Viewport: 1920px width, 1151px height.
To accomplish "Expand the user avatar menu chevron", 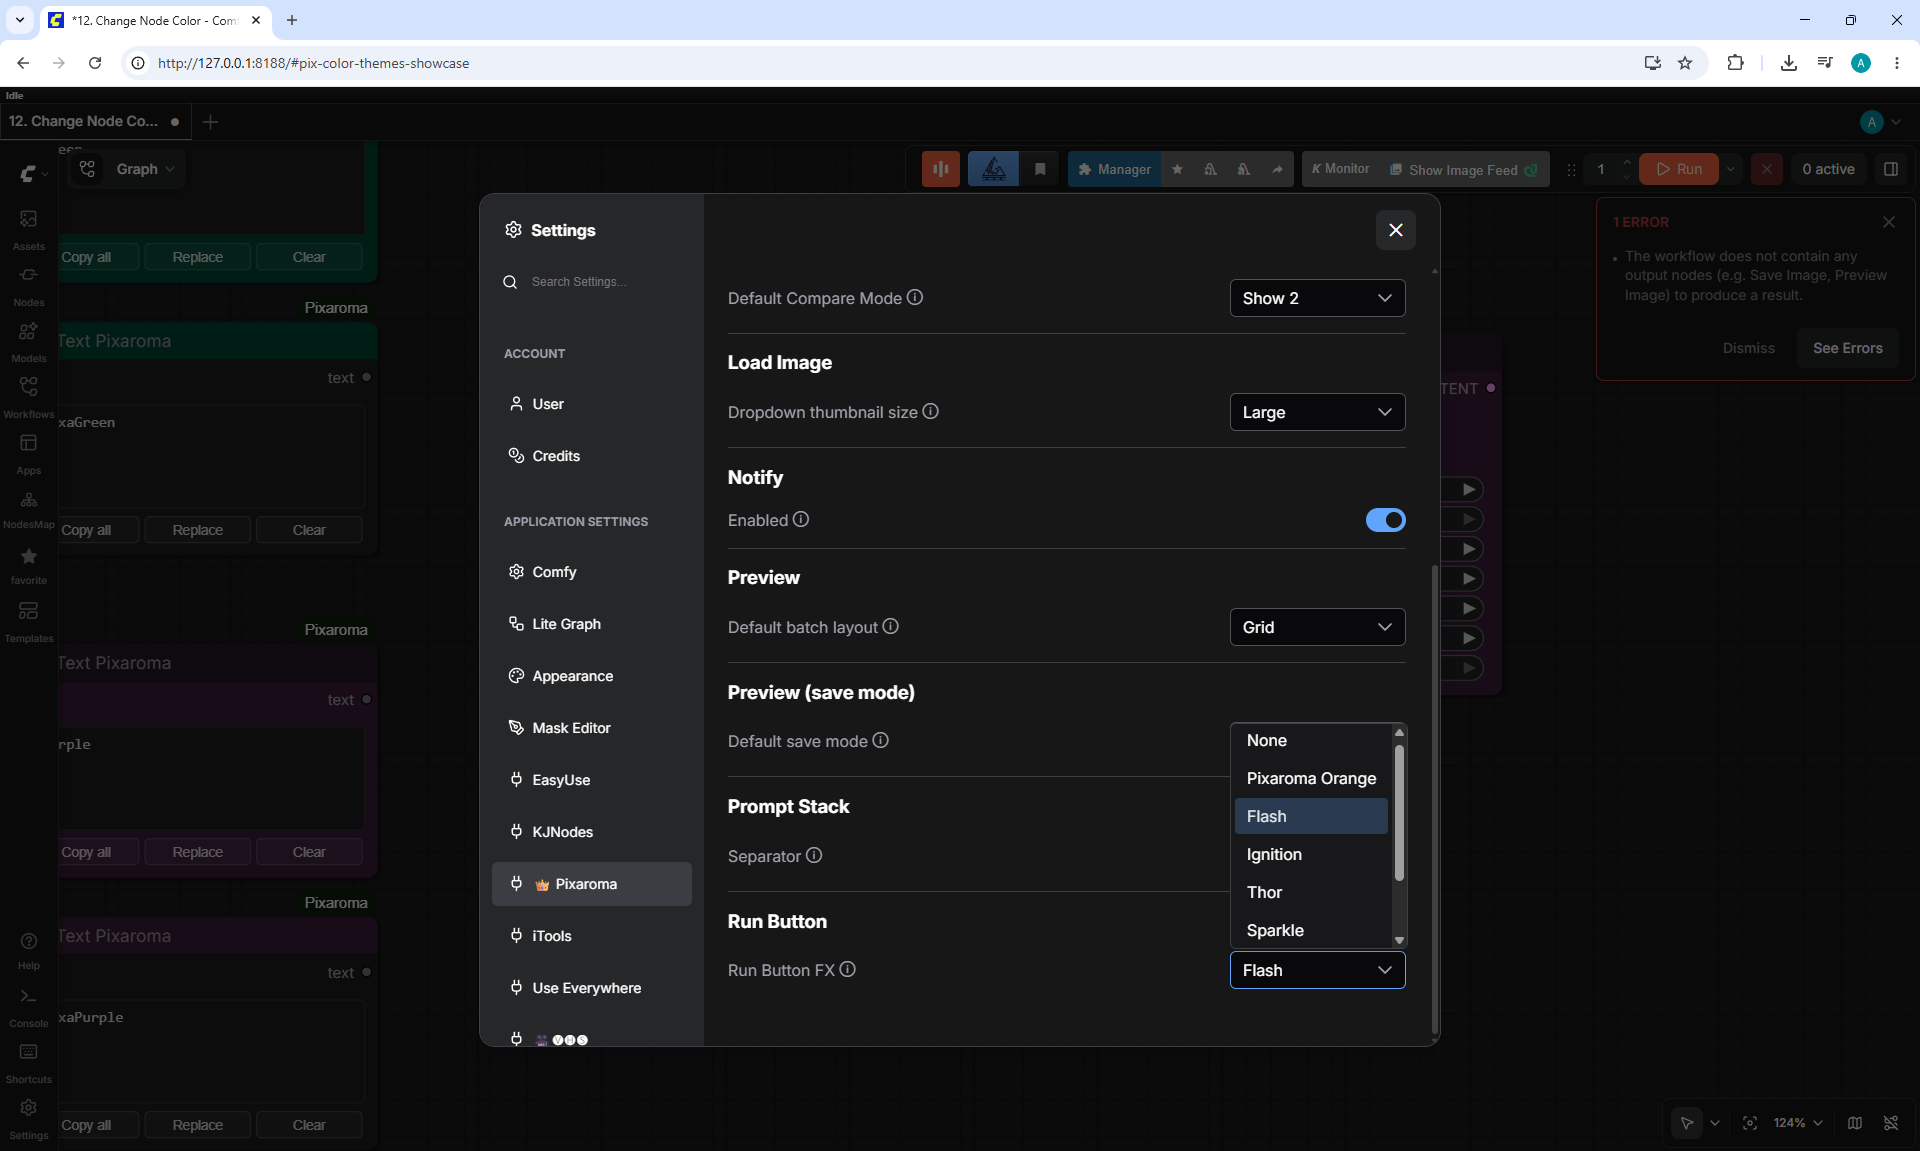I will click(x=1896, y=122).
